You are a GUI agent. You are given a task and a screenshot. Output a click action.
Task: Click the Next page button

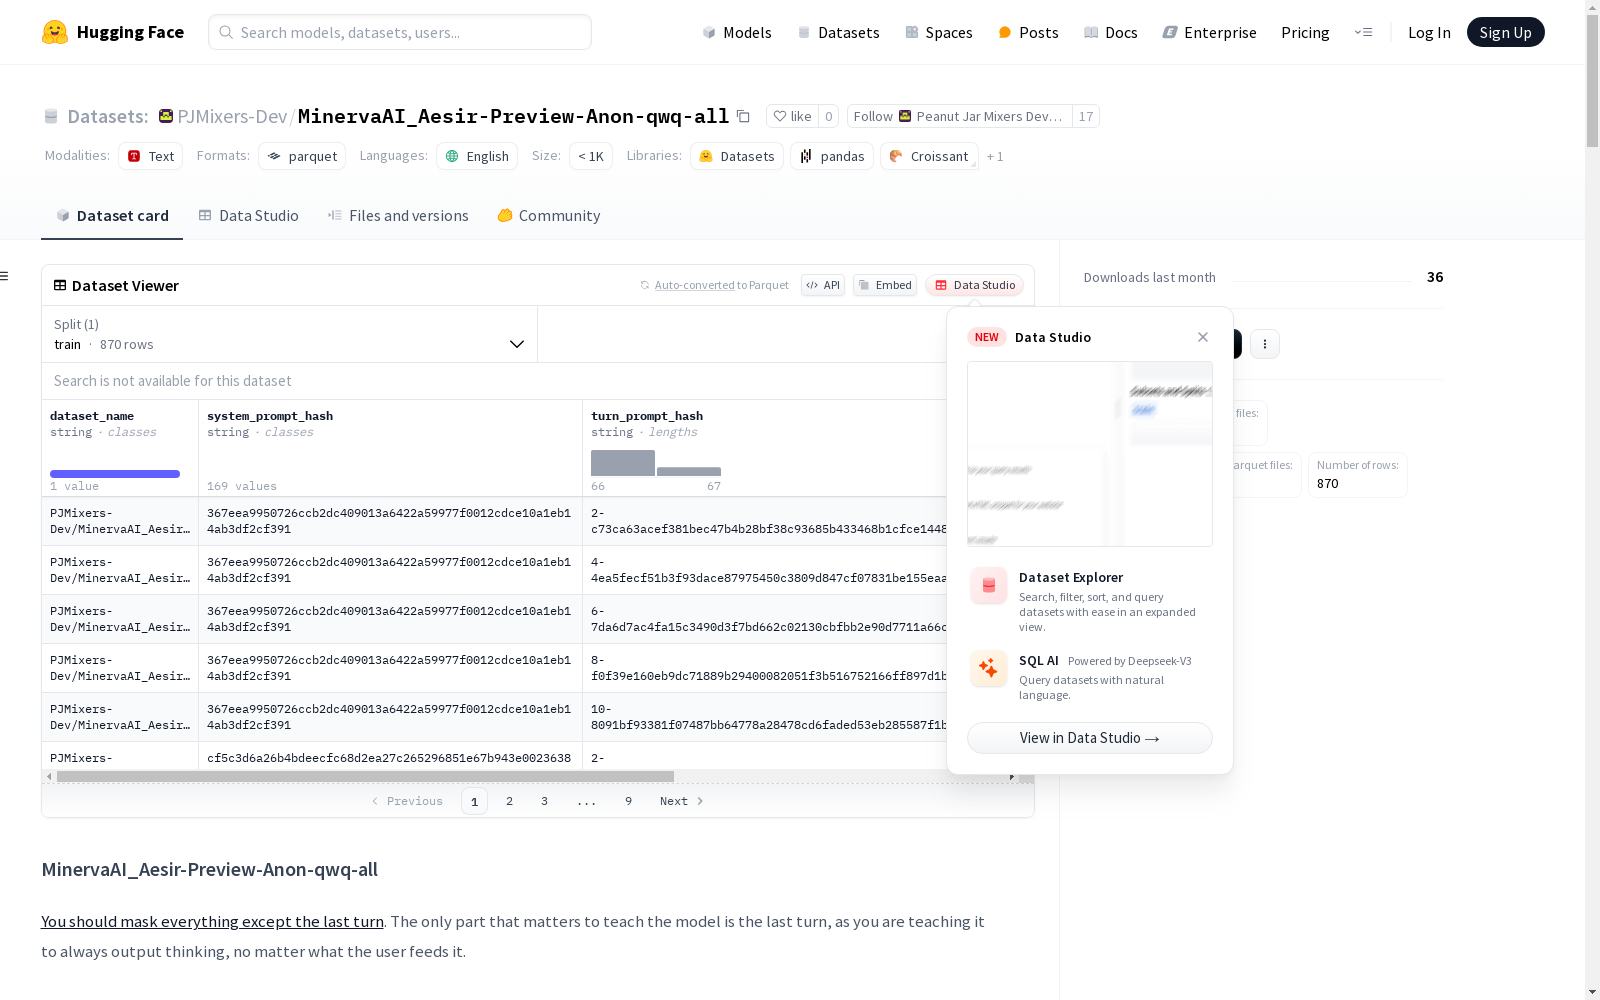[682, 801]
